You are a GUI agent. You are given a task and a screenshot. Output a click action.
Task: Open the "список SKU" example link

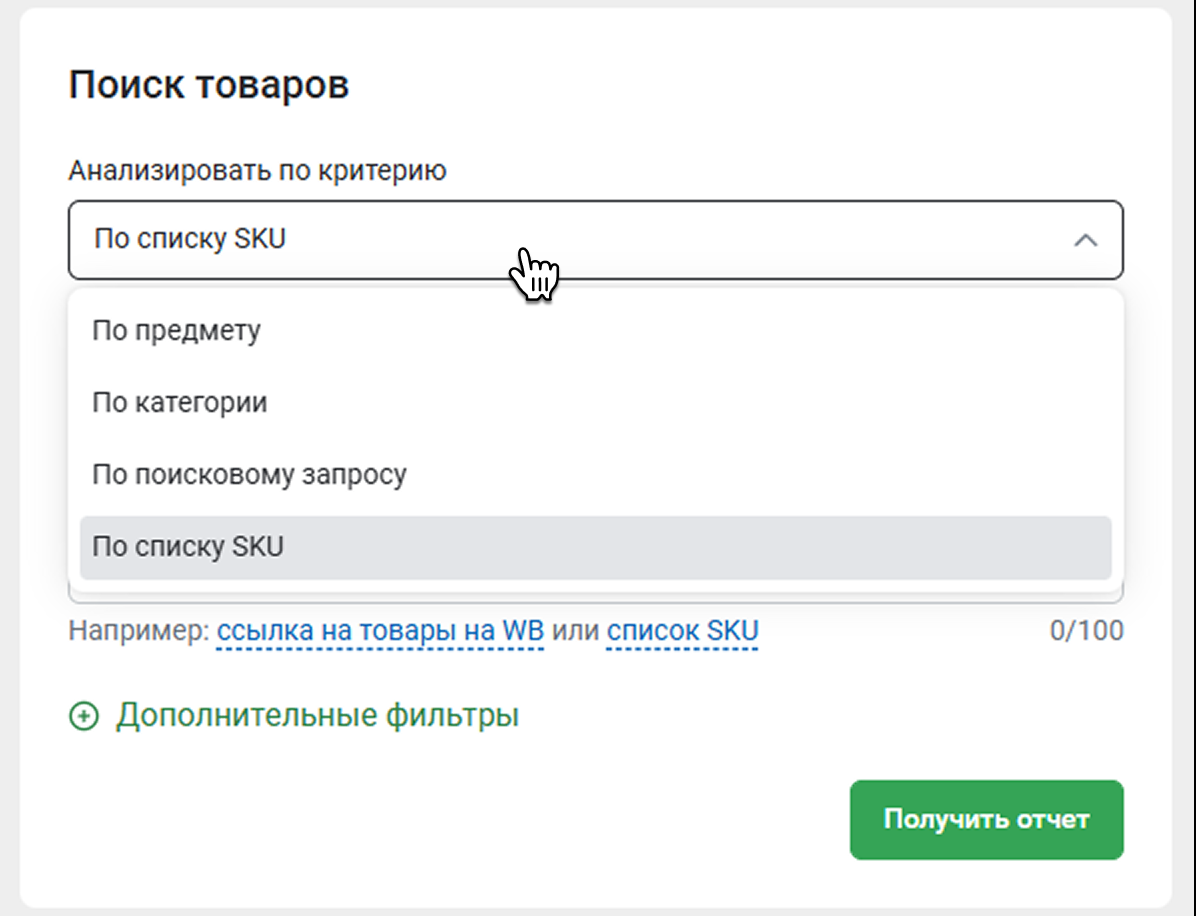[x=682, y=631]
